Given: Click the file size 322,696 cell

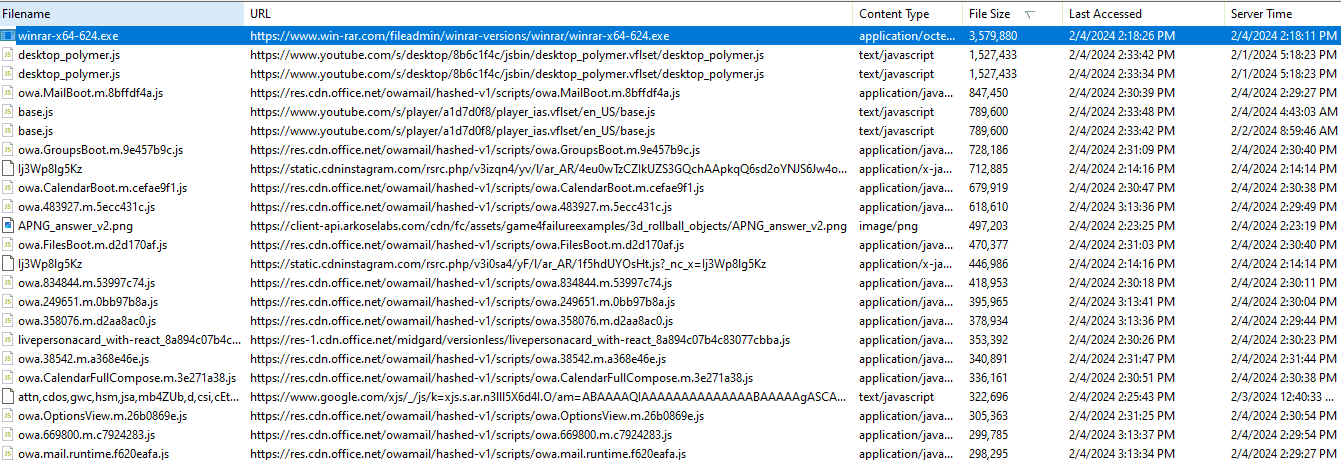Looking at the screenshot, I should (x=988, y=396).
